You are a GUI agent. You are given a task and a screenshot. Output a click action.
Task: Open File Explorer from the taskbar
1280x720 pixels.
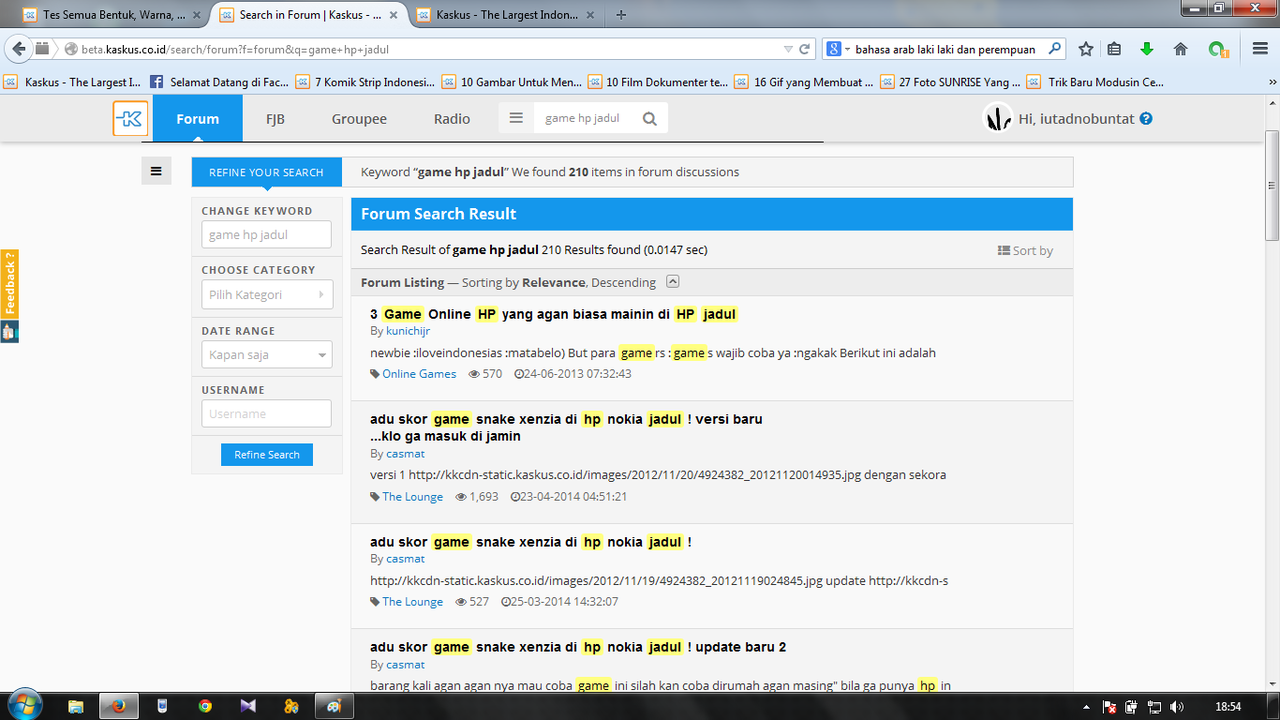[76, 705]
